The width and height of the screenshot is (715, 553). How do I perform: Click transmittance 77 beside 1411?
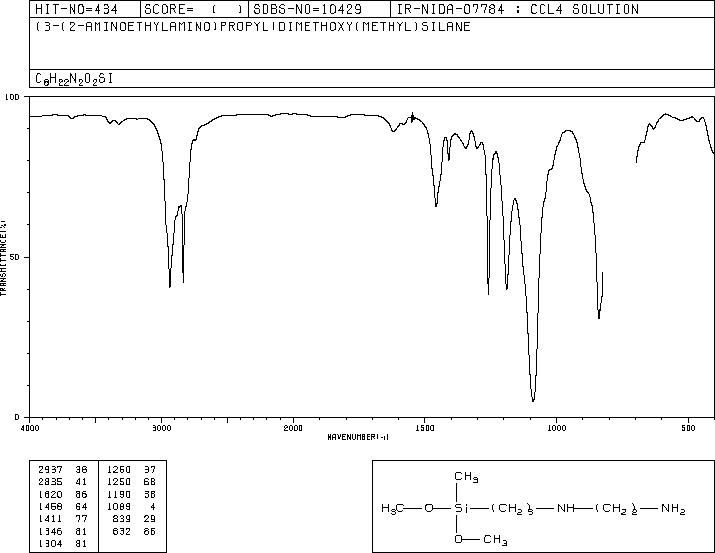click(81, 519)
